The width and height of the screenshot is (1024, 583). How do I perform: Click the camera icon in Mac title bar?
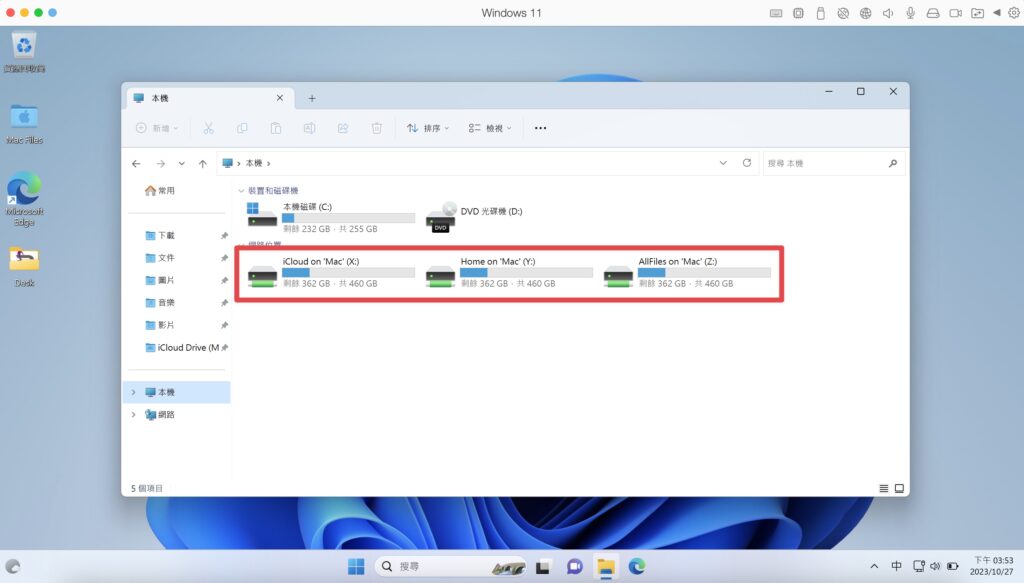point(955,12)
